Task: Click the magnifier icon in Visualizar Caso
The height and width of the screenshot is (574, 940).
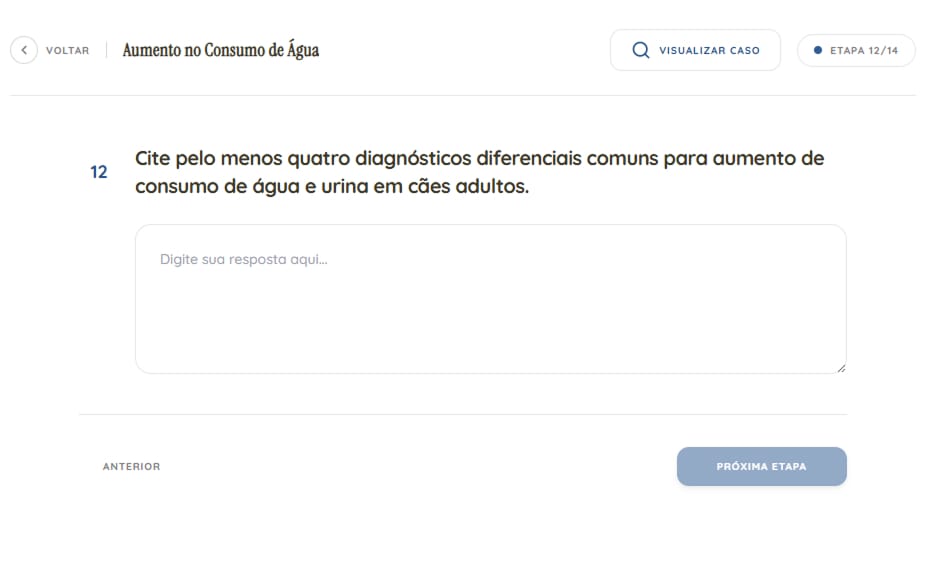Action: [641, 50]
